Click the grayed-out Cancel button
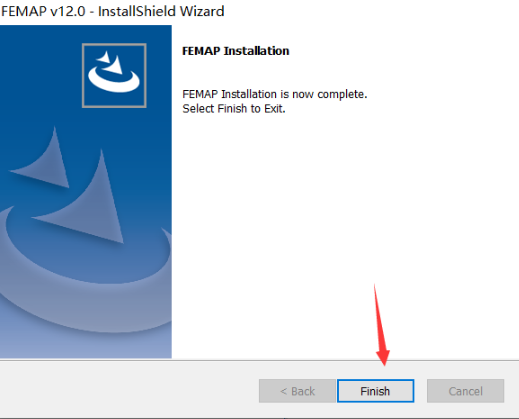 tap(465, 391)
